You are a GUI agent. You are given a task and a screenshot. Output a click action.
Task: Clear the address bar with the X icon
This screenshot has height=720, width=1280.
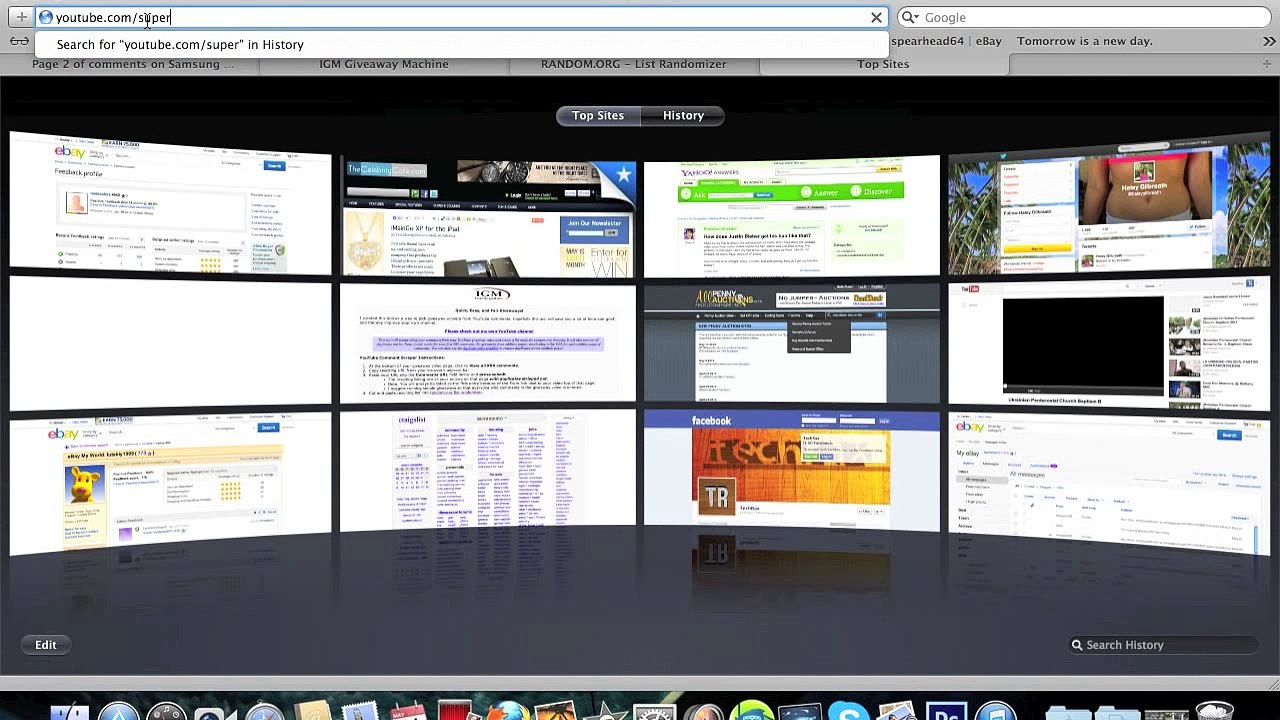tap(876, 17)
